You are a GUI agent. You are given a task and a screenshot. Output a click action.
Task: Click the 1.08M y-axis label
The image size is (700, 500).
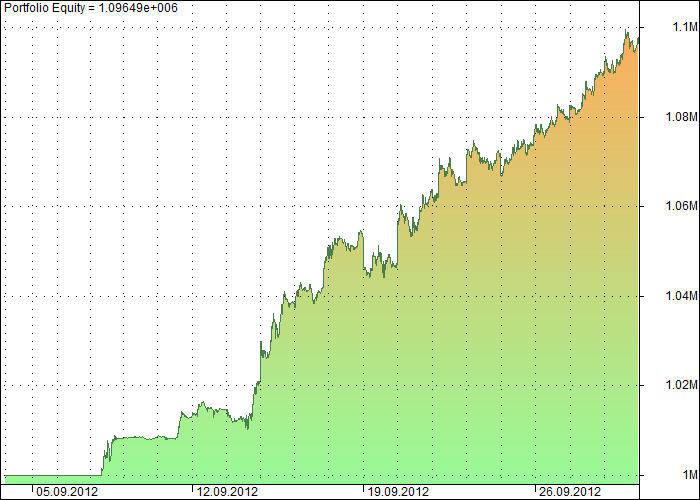click(681, 117)
